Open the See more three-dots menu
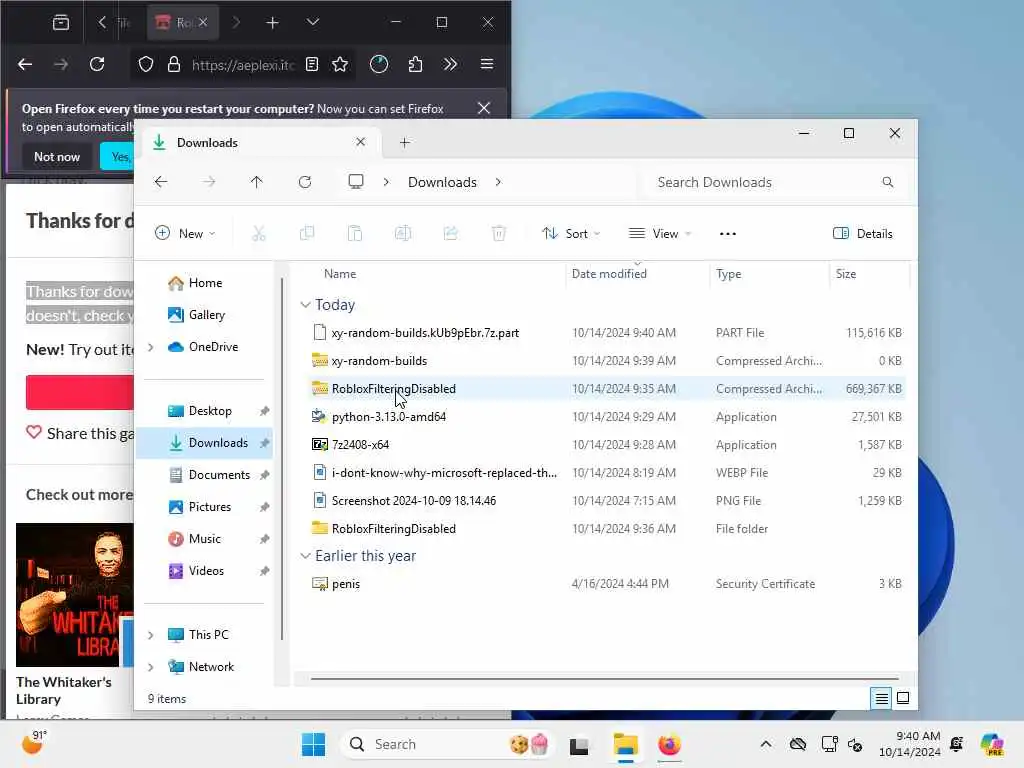This screenshot has height=768, width=1024. pyautogui.click(x=728, y=234)
